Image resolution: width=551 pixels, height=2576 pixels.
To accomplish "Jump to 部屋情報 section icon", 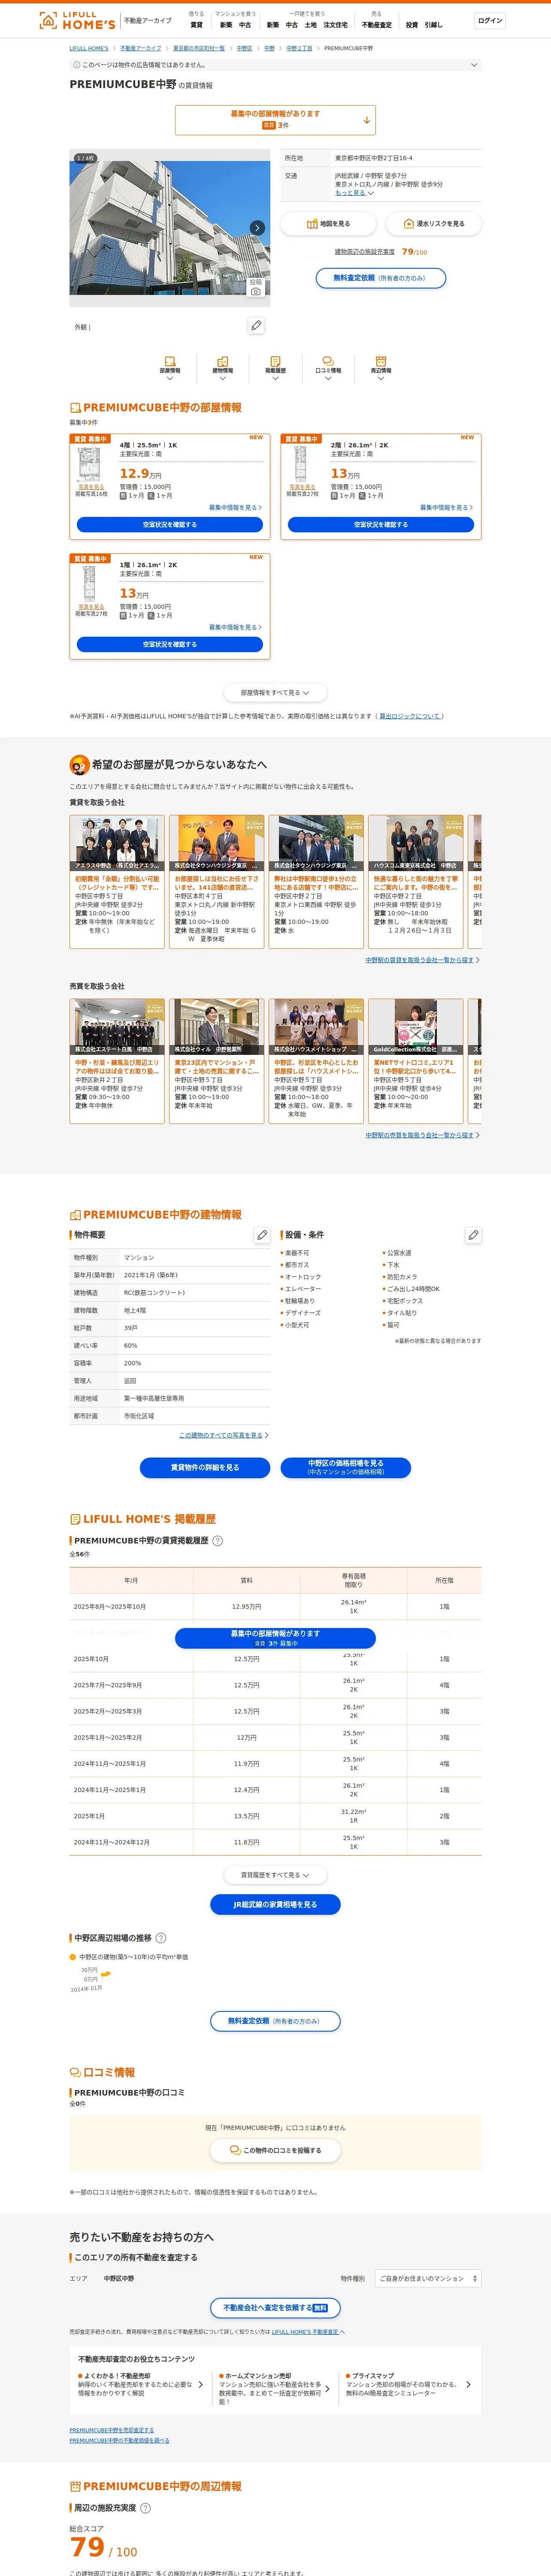I will pos(170,367).
